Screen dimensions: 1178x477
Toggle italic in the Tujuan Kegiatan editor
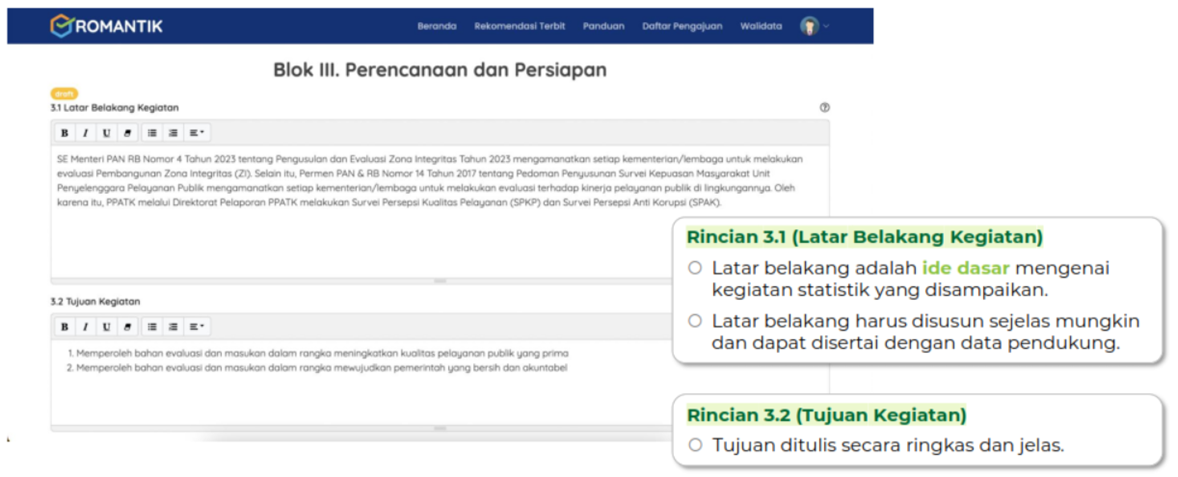[85, 327]
